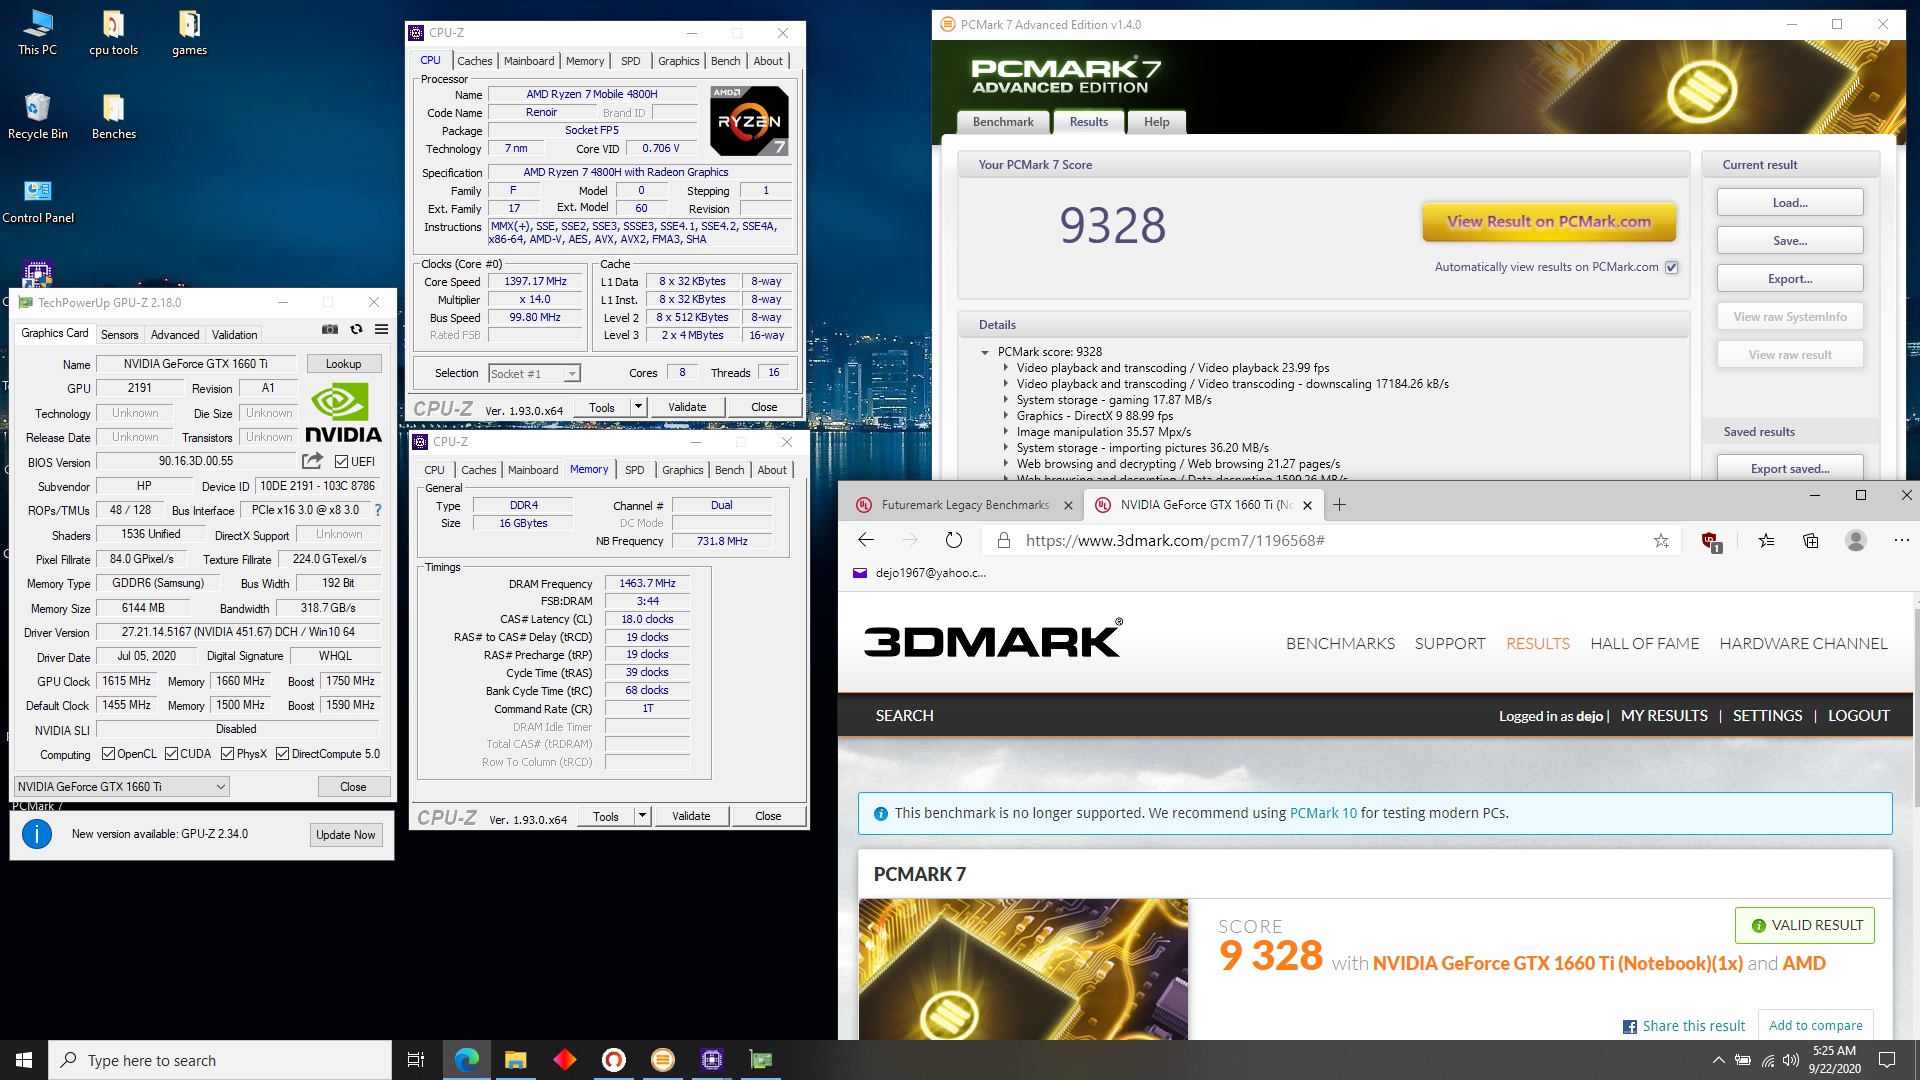This screenshot has height=1080, width=1920.
Task: Switch to the Sensors tab in GPU-Z
Action: click(119, 335)
